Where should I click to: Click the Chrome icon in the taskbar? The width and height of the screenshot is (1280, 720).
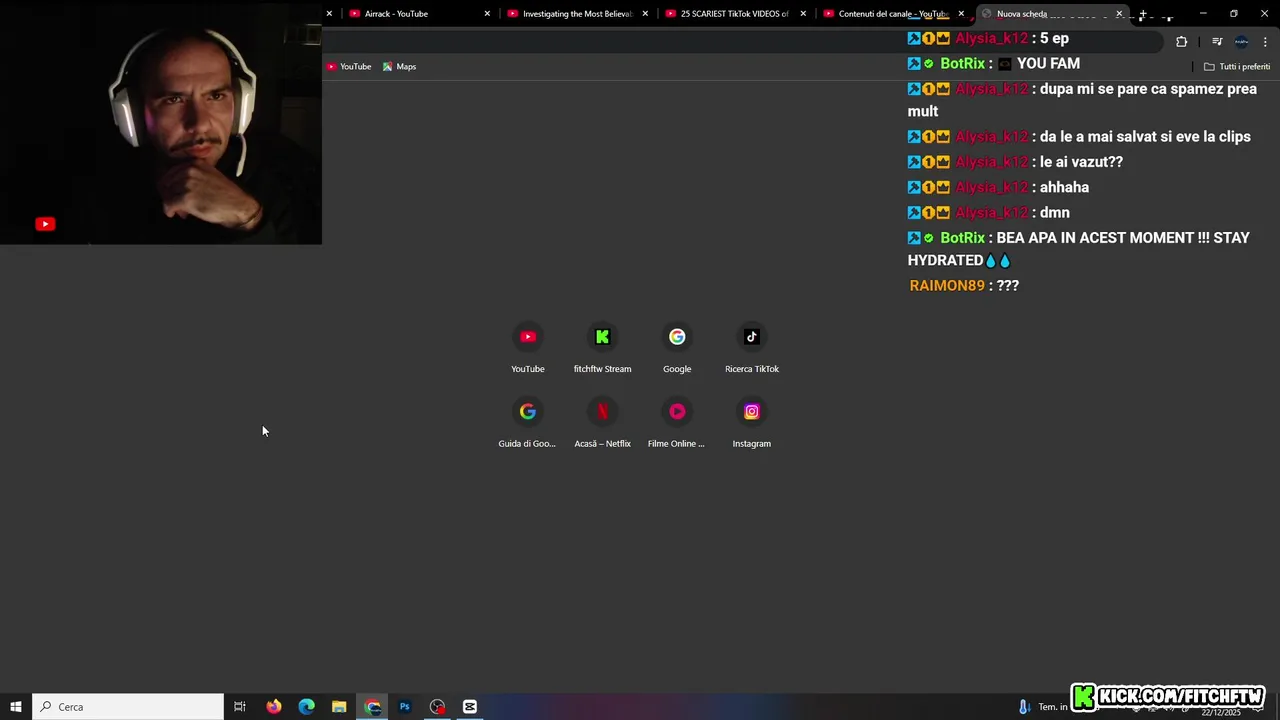click(x=373, y=707)
